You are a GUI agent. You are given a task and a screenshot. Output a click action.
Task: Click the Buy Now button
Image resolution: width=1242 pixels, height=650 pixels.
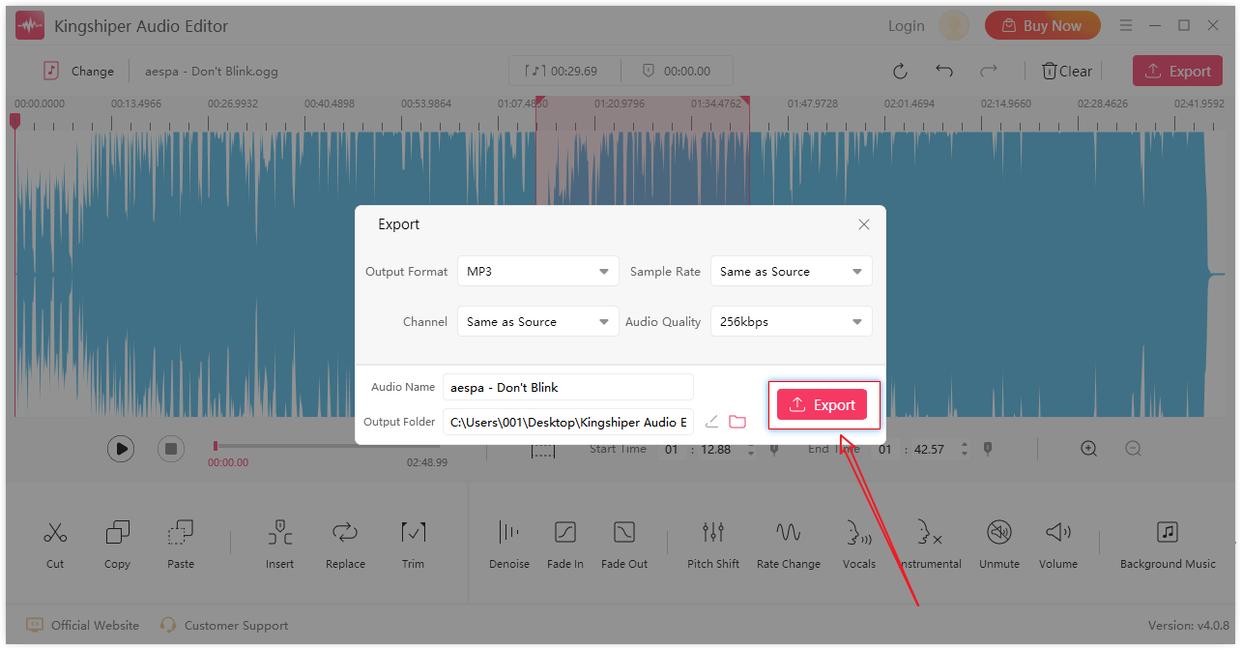click(1042, 26)
